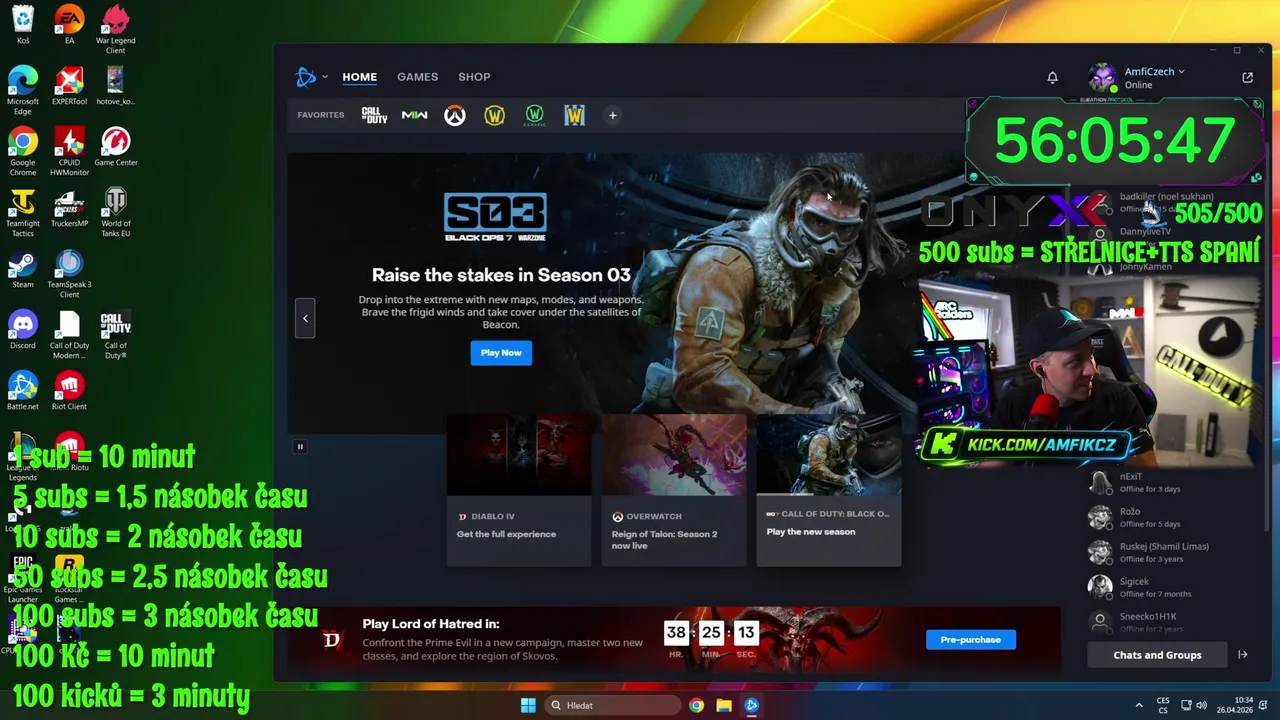Switch to the GAMES tab
1280x720 pixels.
tap(417, 77)
